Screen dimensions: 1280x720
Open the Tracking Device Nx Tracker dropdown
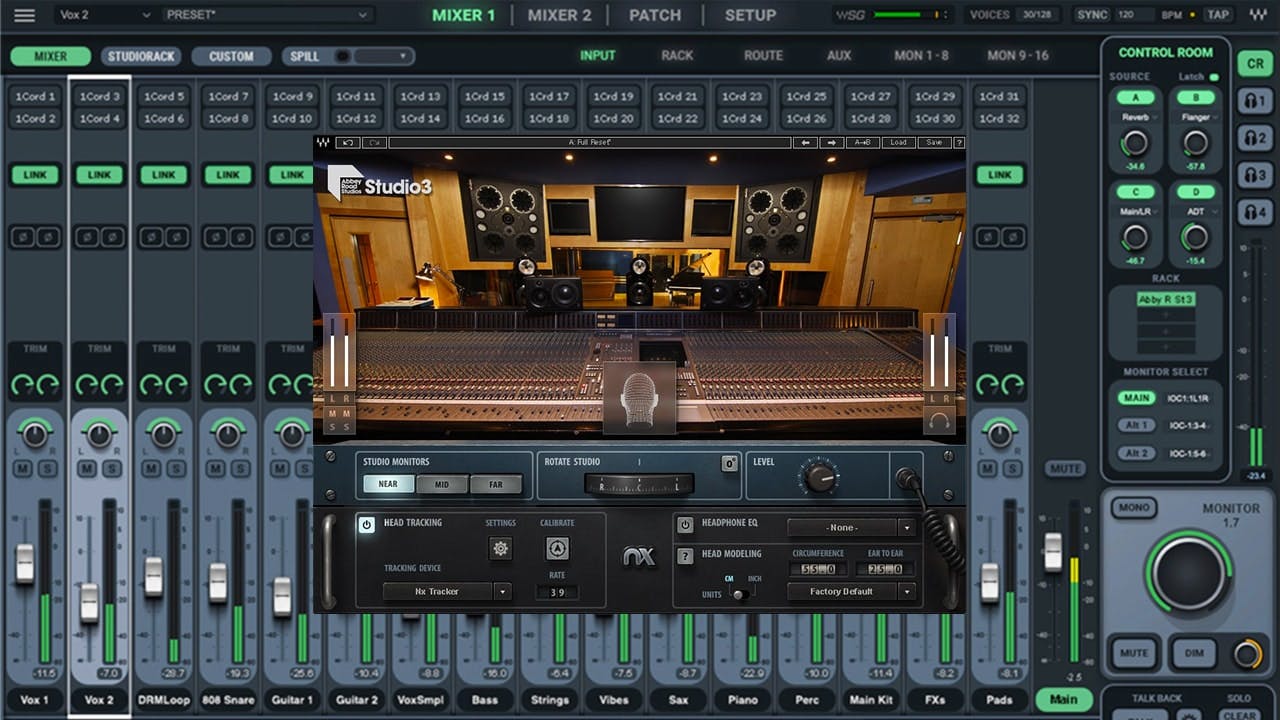pos(446,591)
